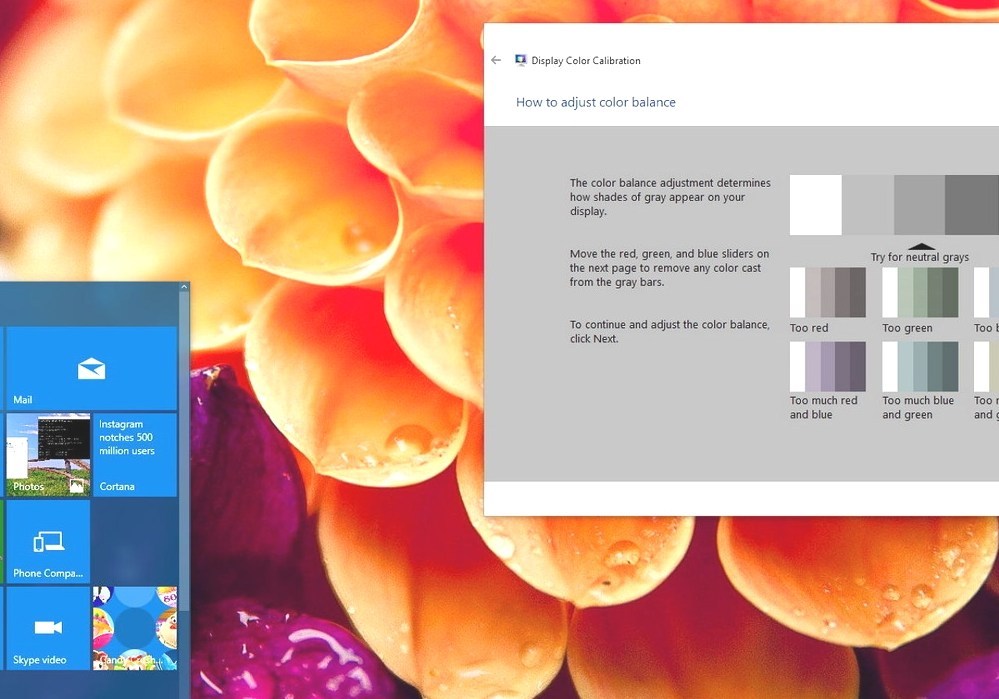Click the 'Too much red and blue' sample

(x=827, y=364)
